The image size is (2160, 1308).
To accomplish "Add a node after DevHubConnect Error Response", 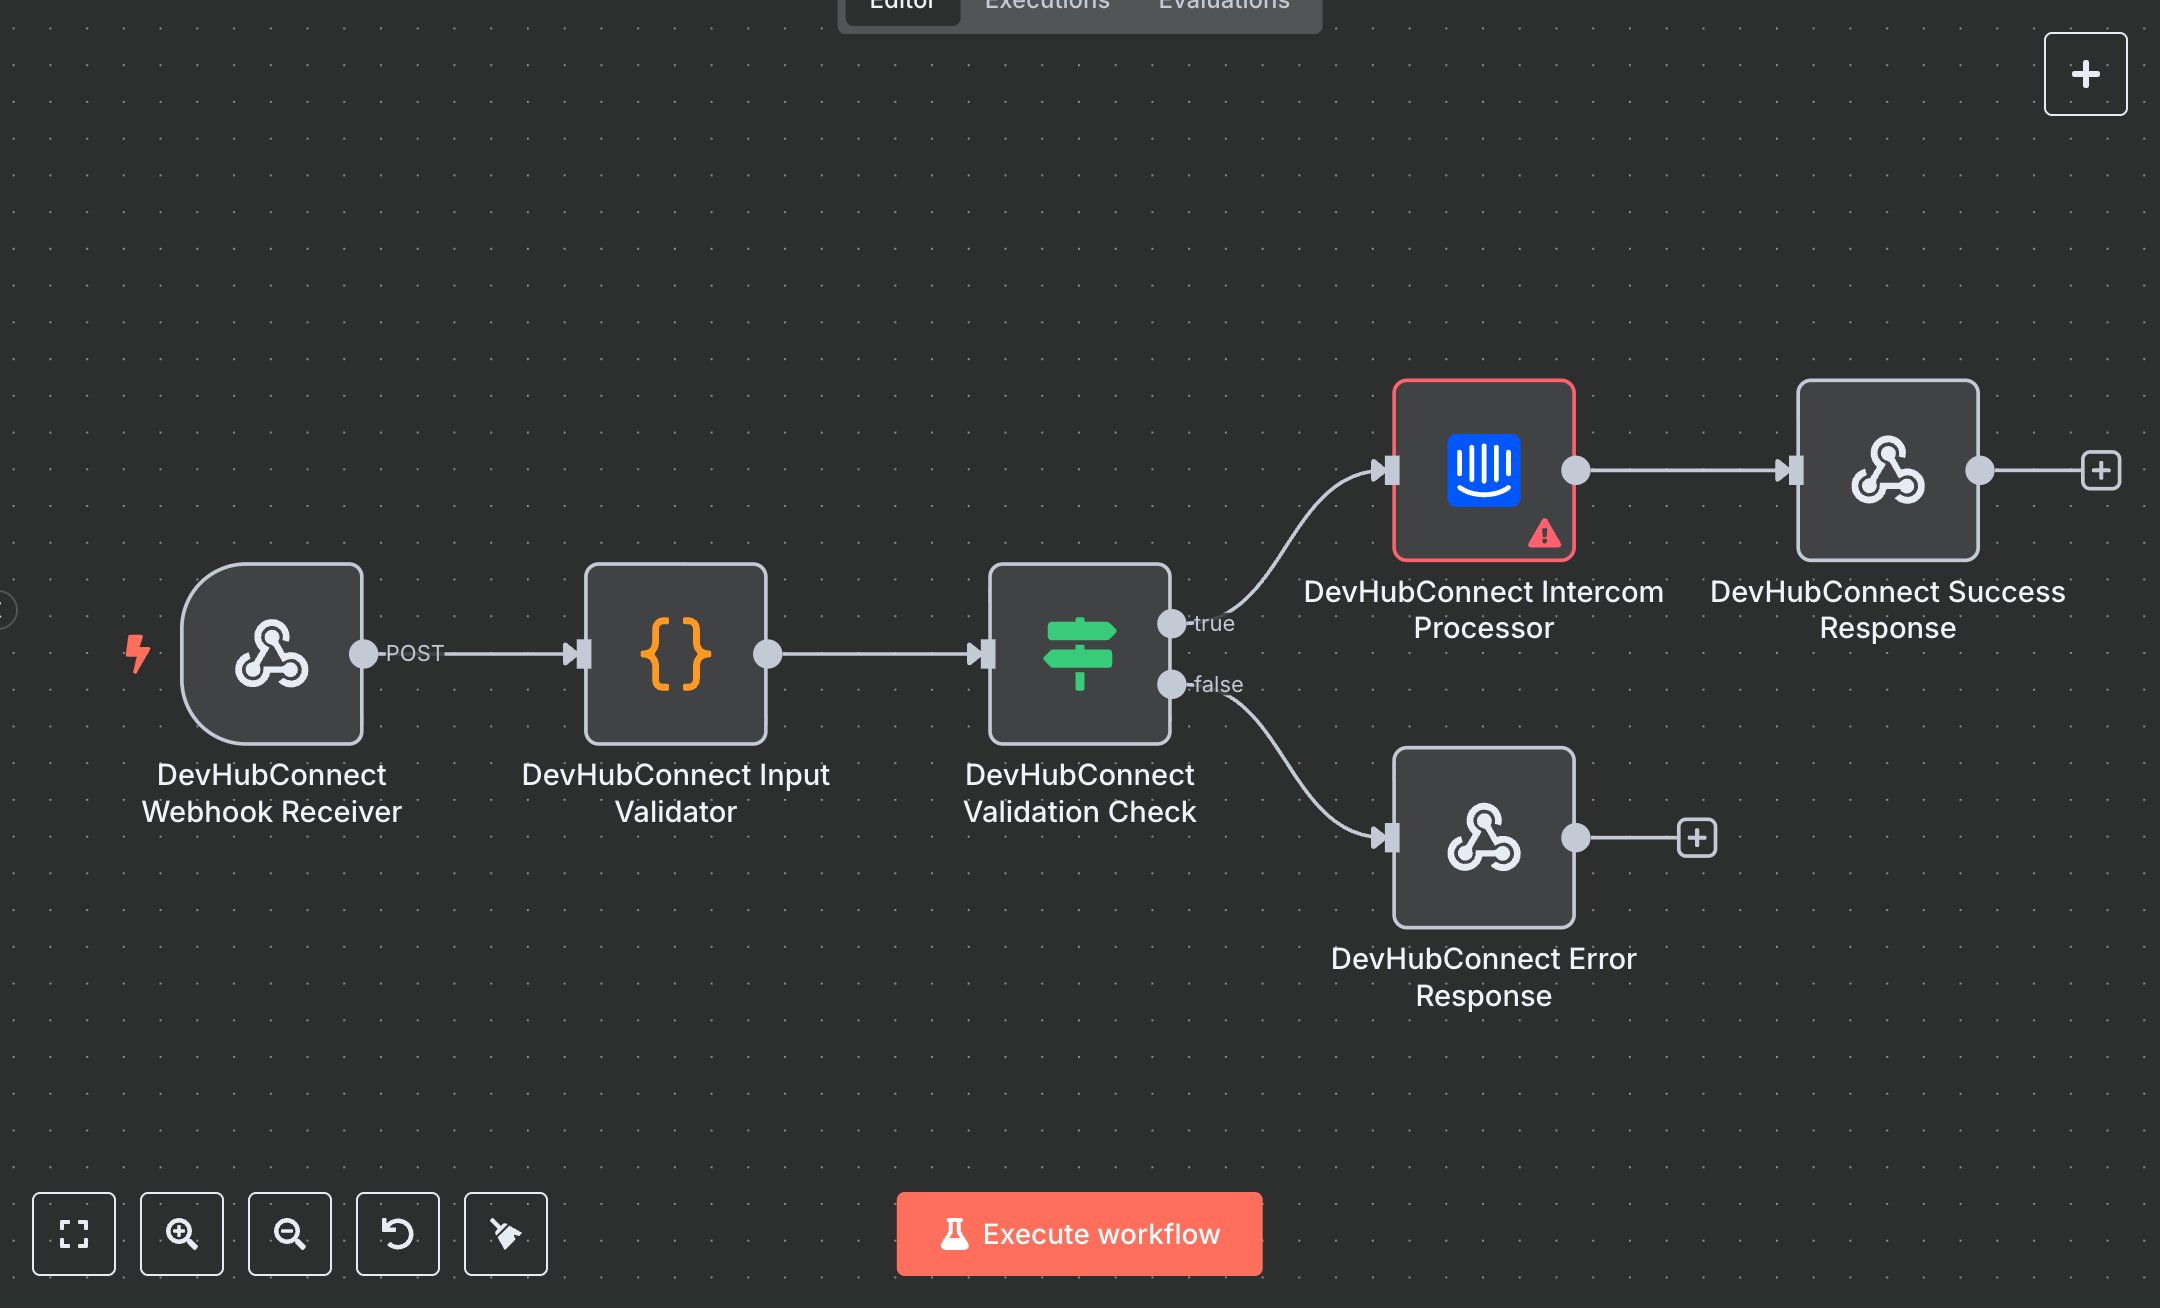I will (1696, 838).
